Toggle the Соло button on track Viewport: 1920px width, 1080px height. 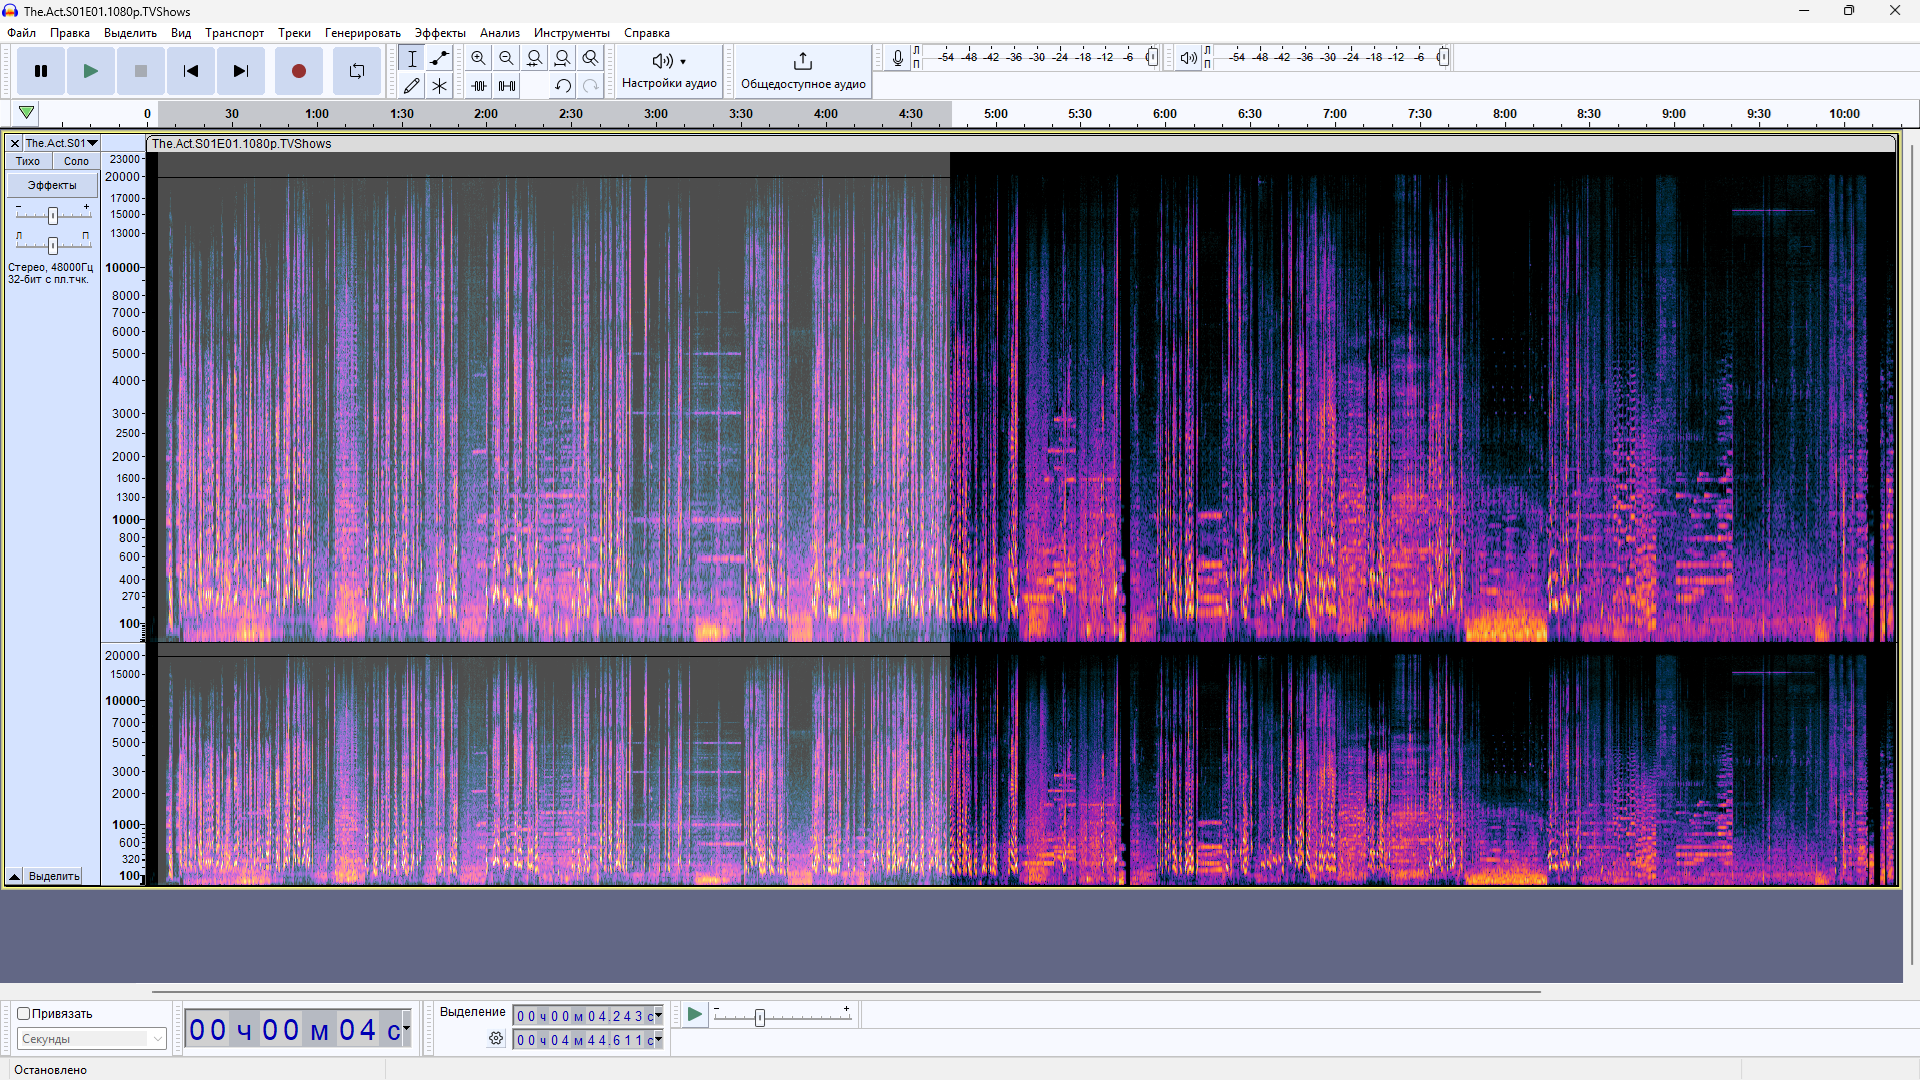(76, 161)
